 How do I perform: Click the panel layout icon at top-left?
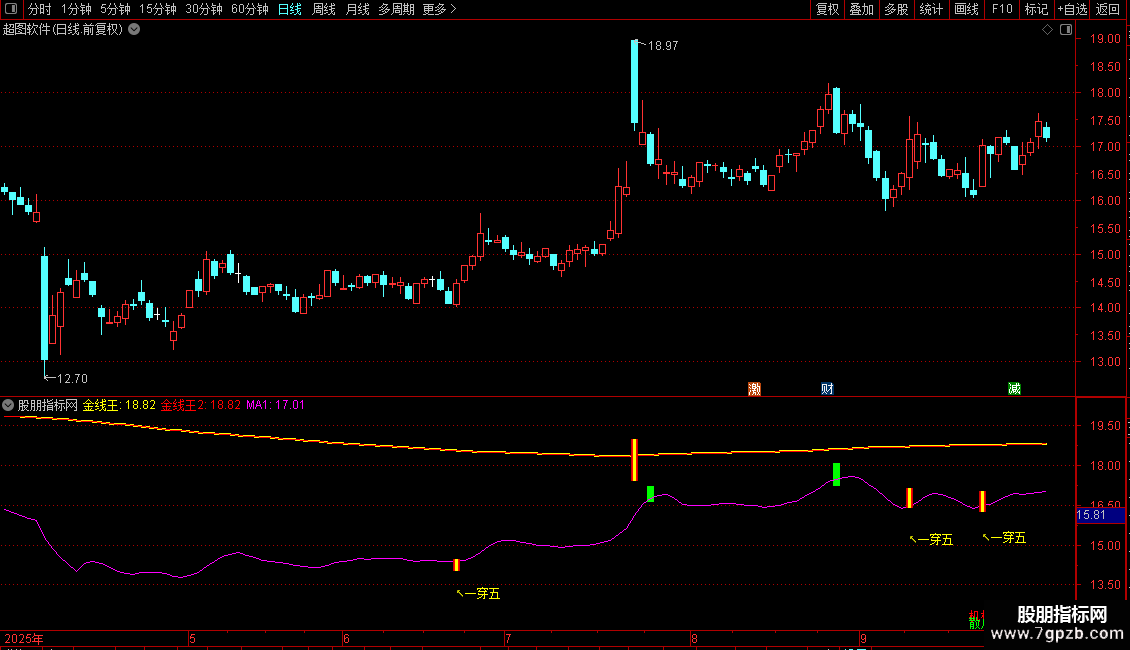[11, 9]
